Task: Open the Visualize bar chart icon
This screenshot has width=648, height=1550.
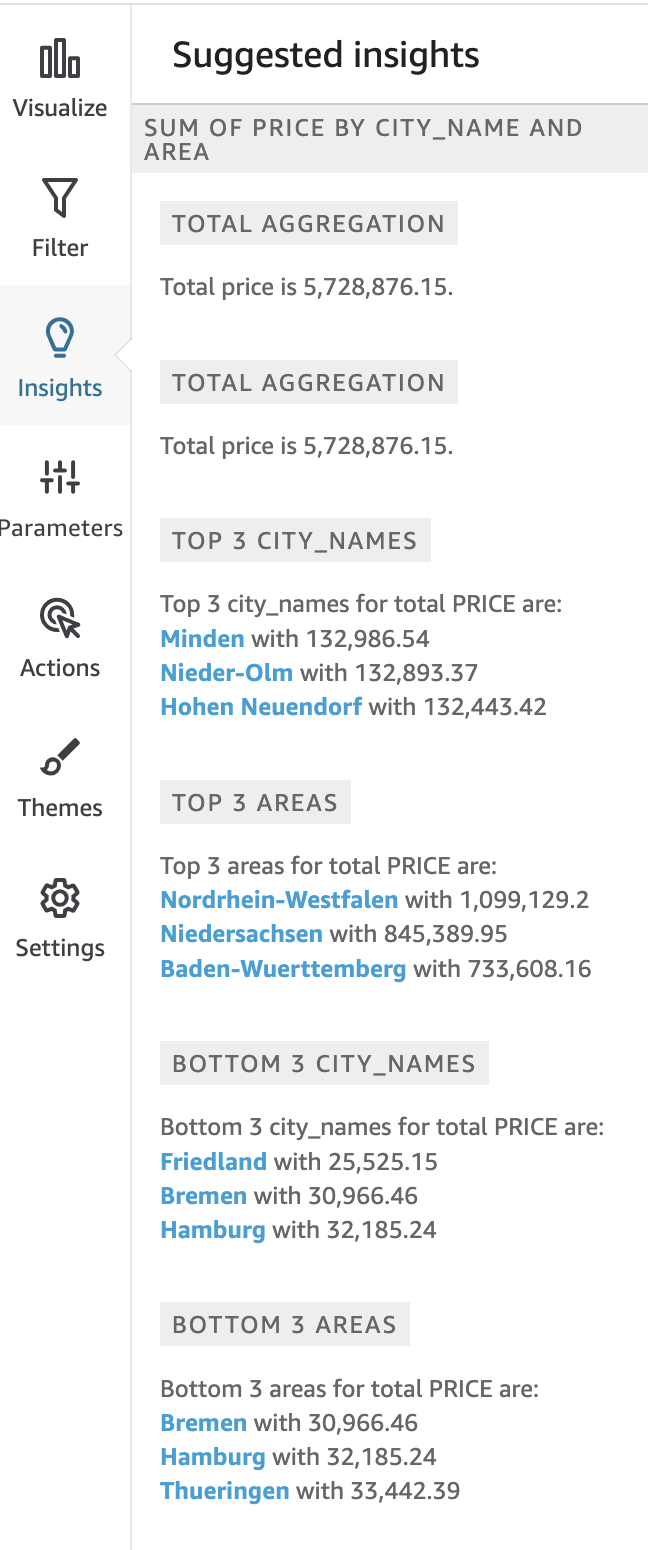Action: 60,59
